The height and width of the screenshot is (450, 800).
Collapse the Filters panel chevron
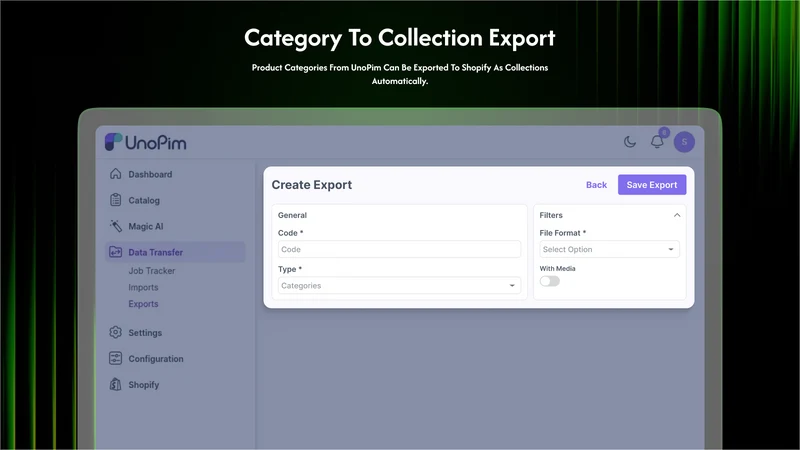click(x=677, y=215)
